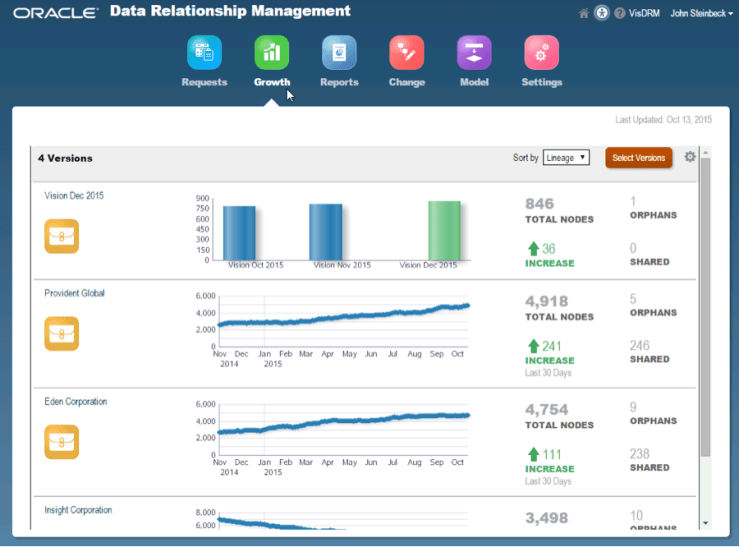Open the Requests module icon
This screenshot has width=739, height=547.
click(204, 52)
